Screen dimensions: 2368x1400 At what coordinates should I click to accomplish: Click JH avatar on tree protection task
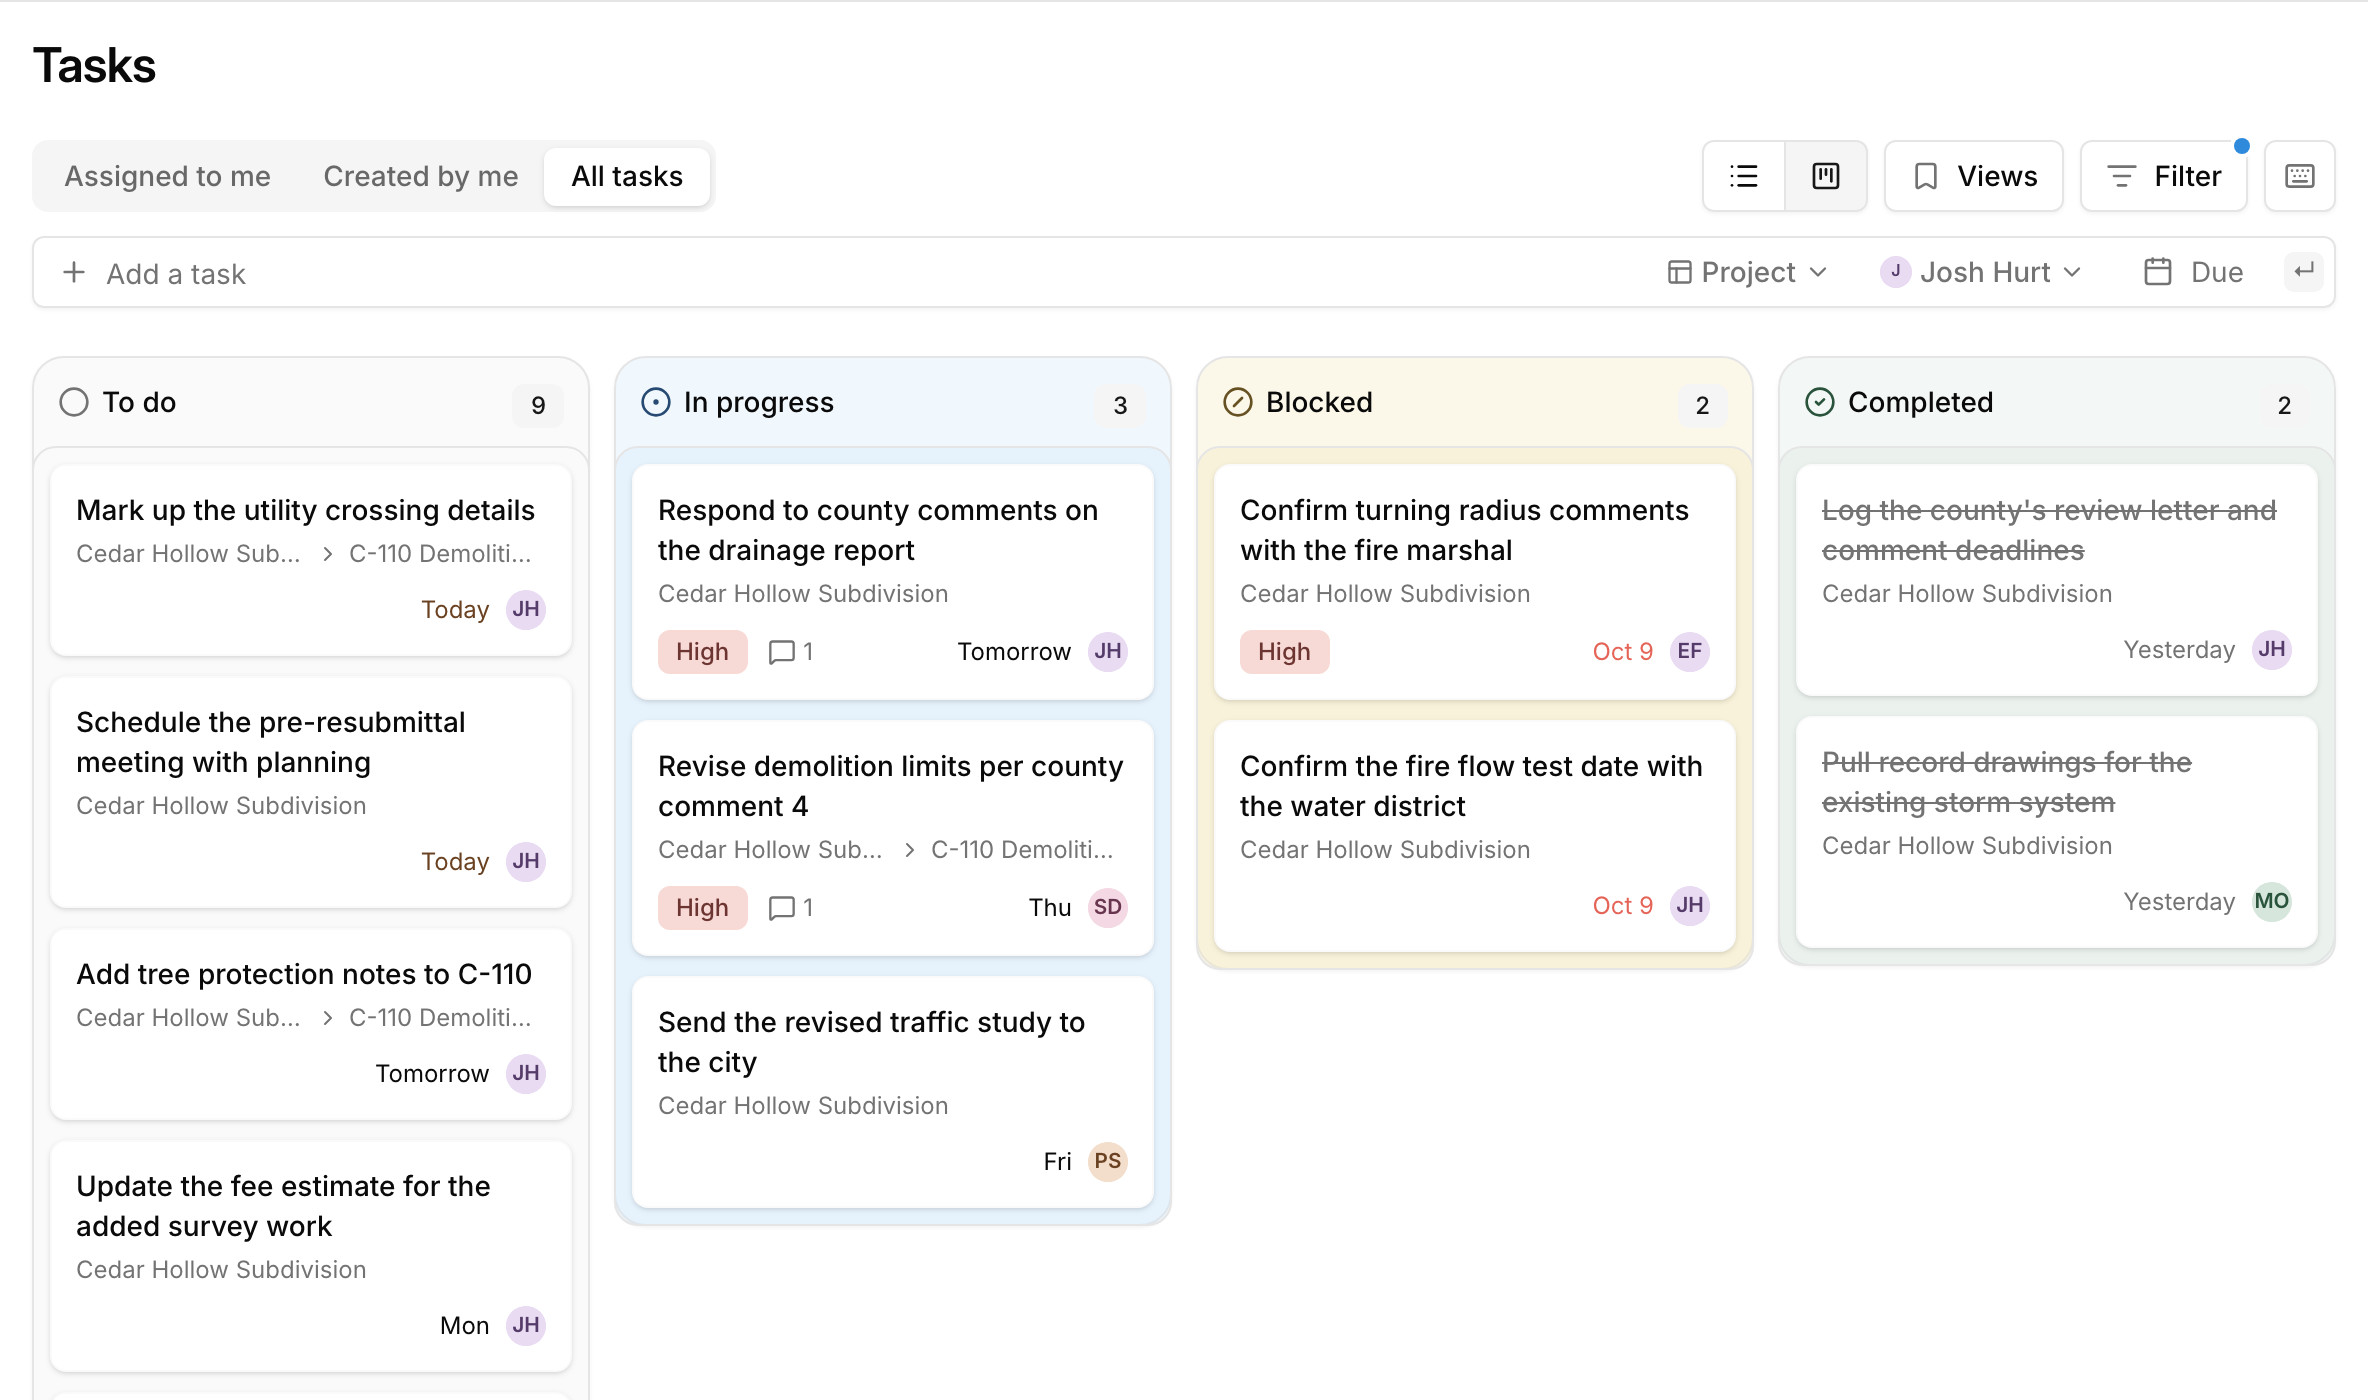(526, 1073)
